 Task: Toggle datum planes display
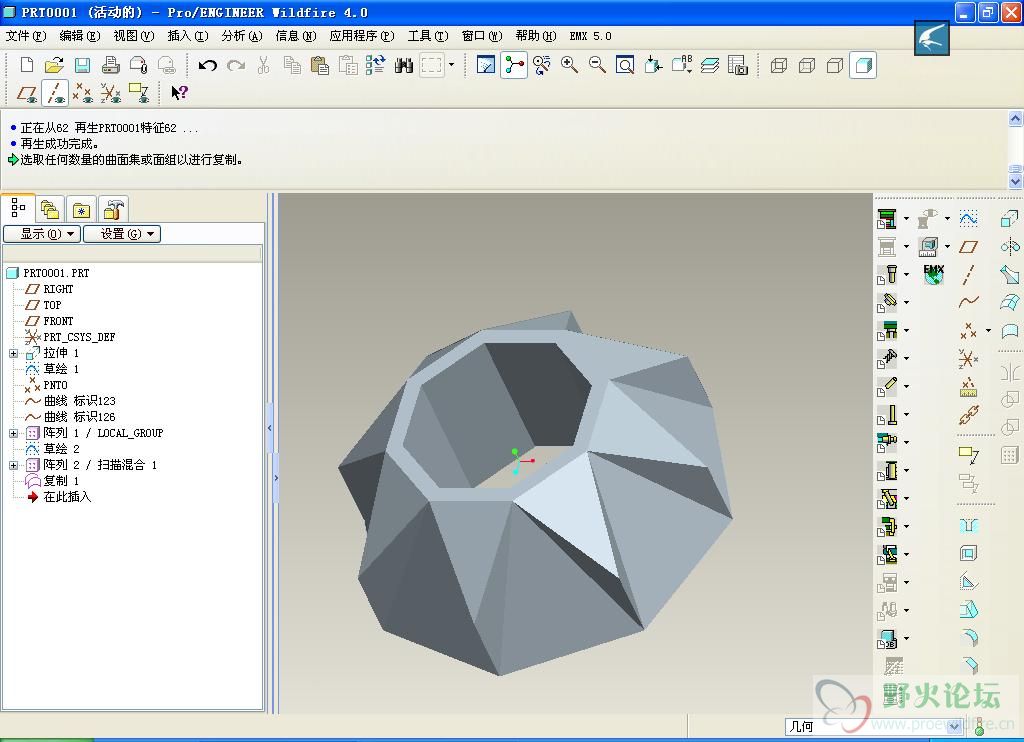point(26,93)
